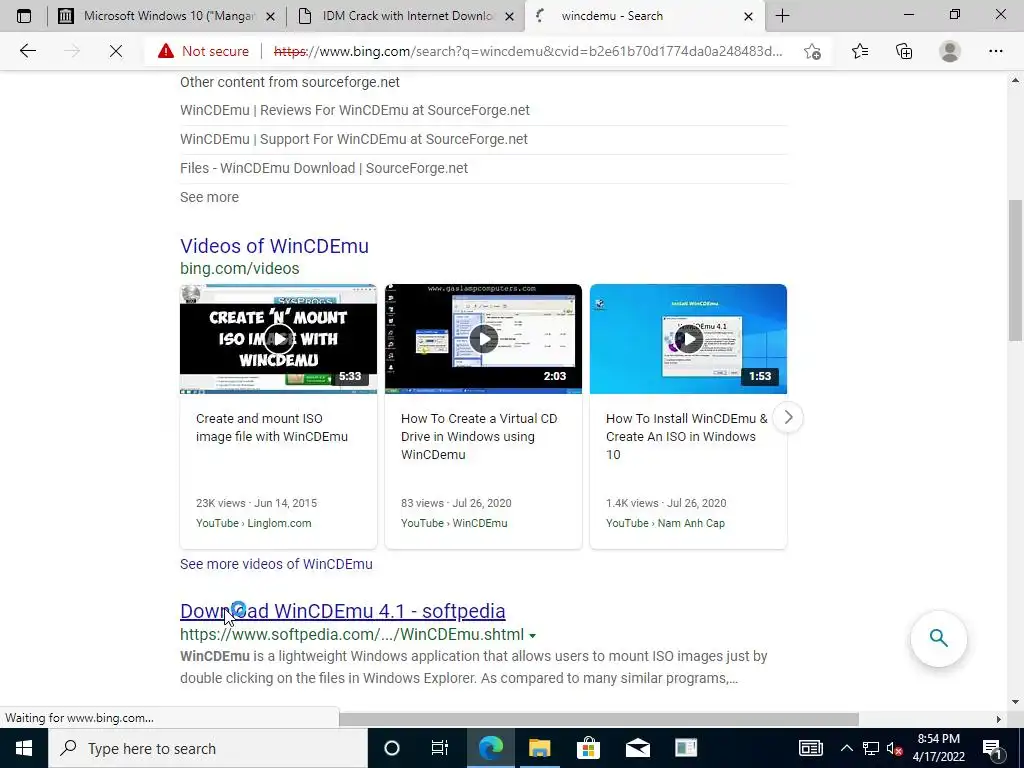Click Microsoft Edge taskbar icon
The height and width of the screenshot is (768, 1024).
pos(490,748)
